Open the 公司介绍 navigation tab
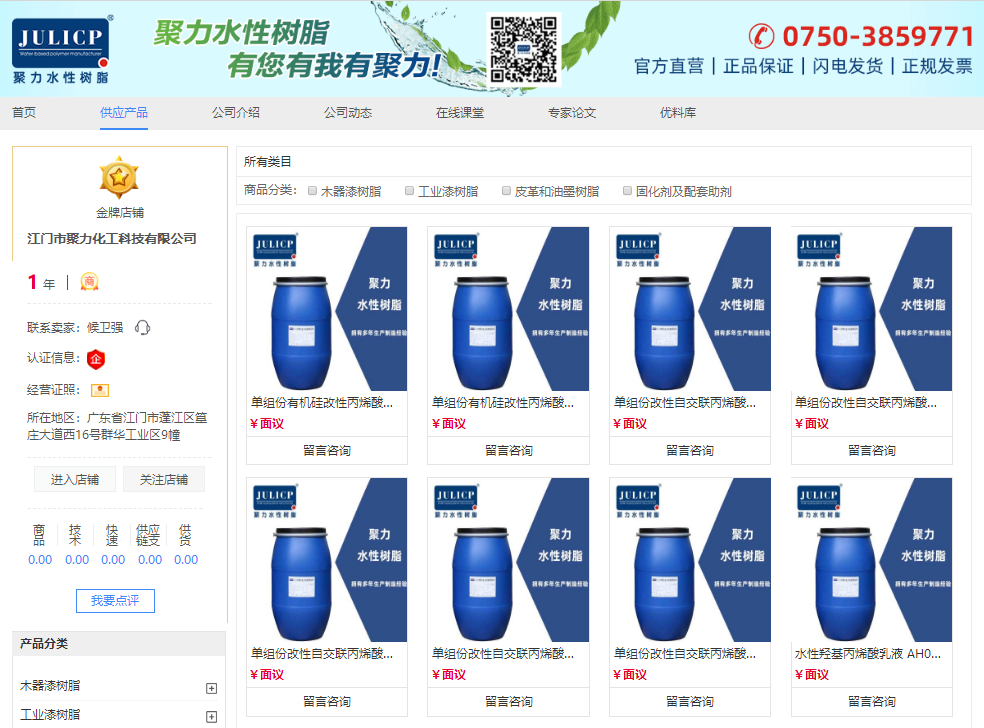The width and height of the screenshot is (984, 728). (x=235, y=113)
